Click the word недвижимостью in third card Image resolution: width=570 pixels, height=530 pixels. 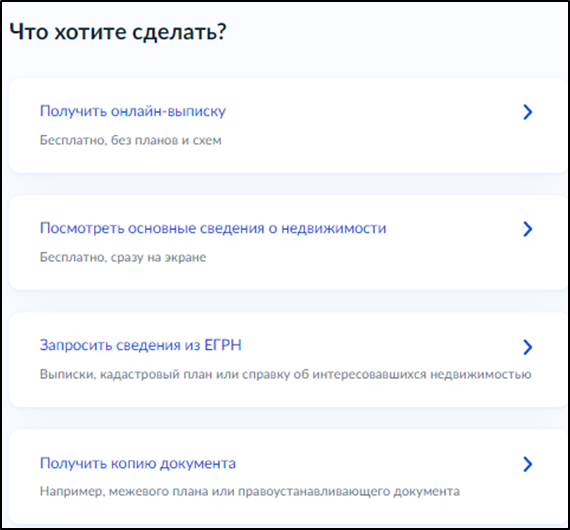coord(481,374)
